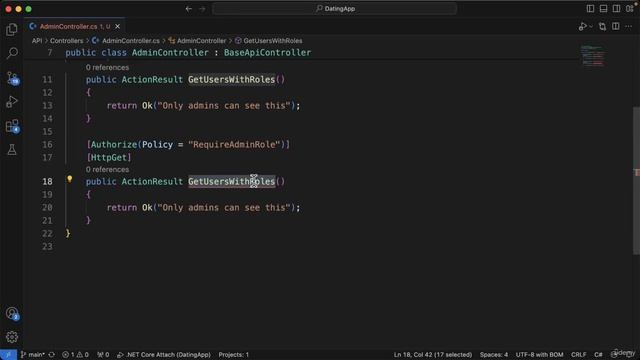Click CRLF end of line setting

pyautogui.click(x=578, y=355)
